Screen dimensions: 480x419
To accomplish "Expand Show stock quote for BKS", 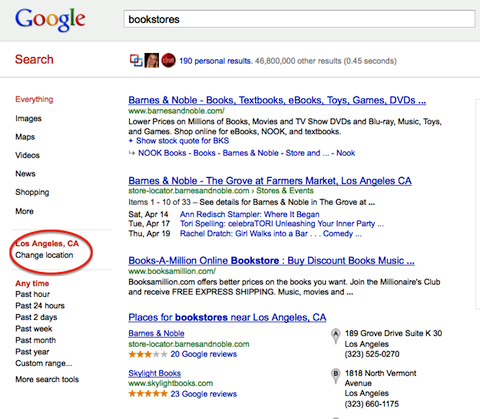I will coord(179,141).
